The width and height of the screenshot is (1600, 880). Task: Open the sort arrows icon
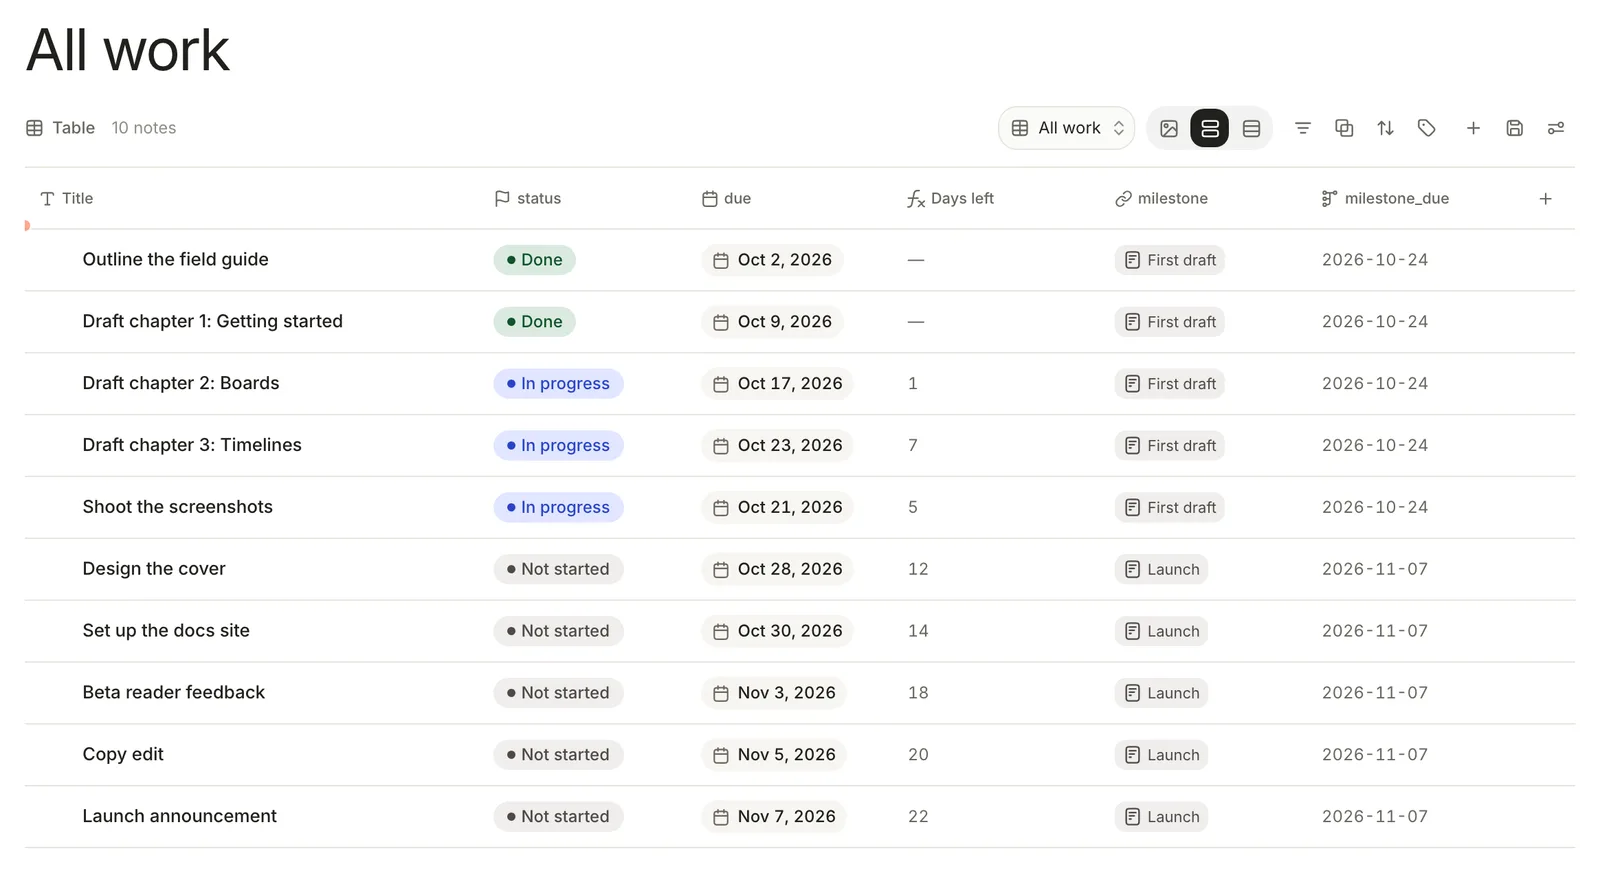[1385, 128]
